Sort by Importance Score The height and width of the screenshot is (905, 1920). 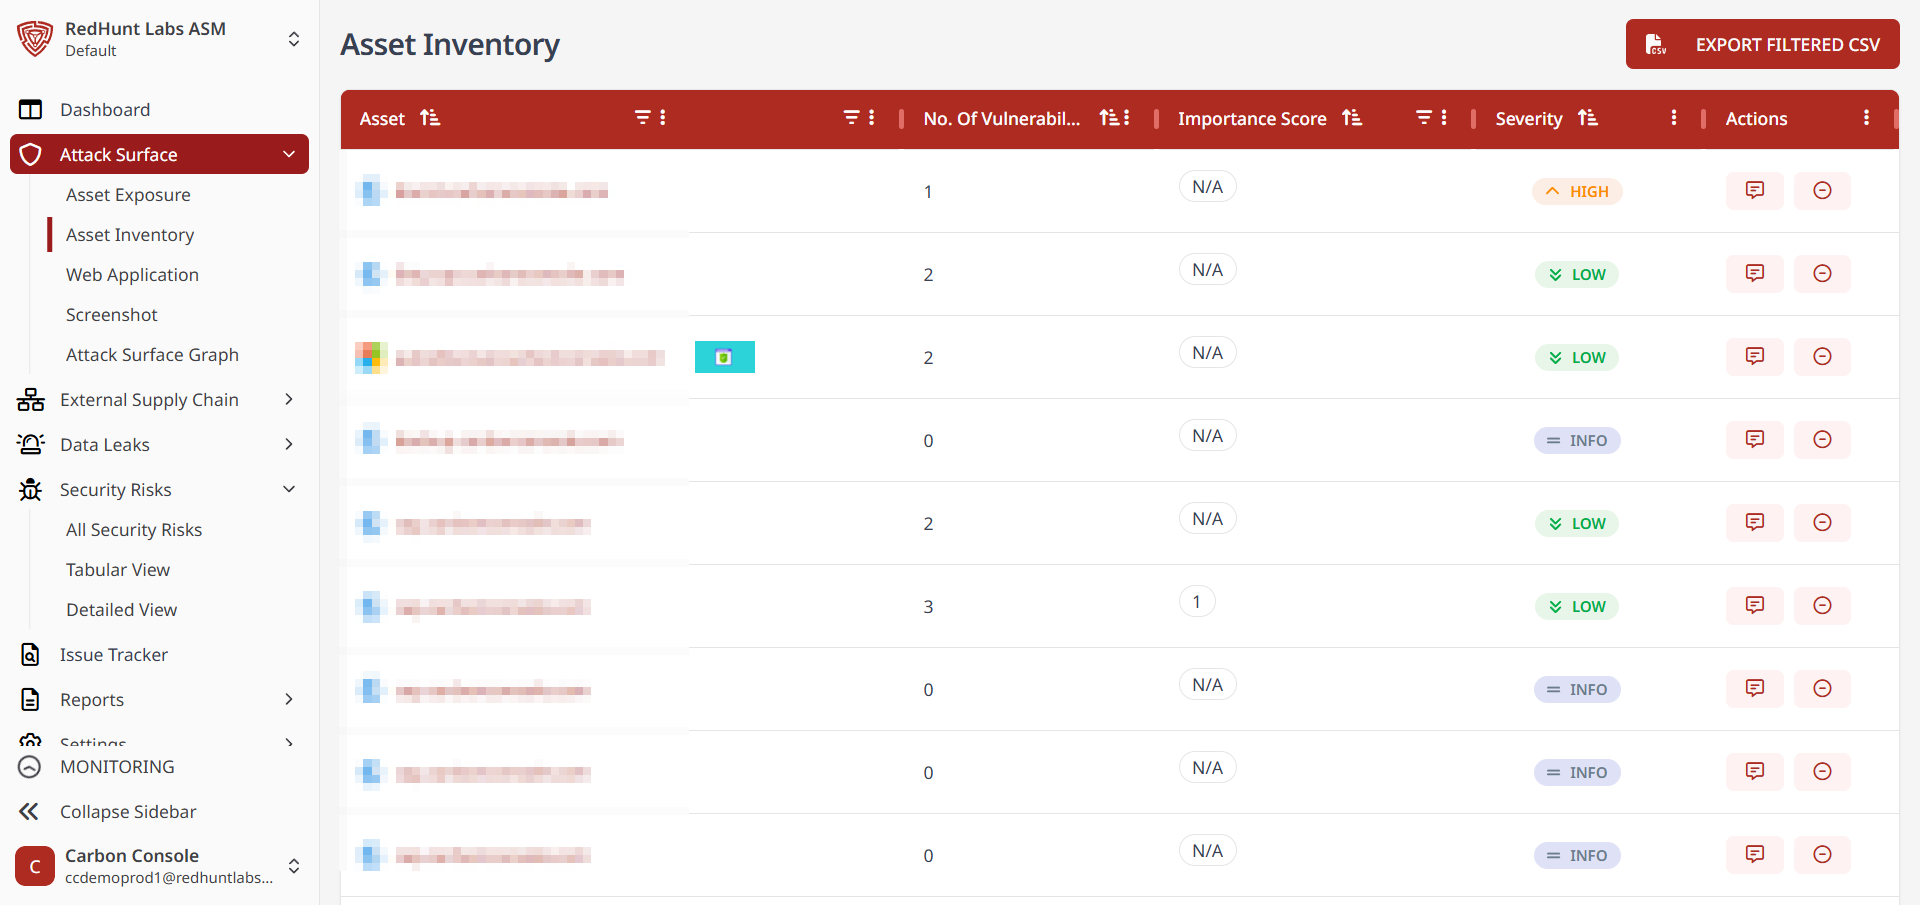[x=1352, y=118]
